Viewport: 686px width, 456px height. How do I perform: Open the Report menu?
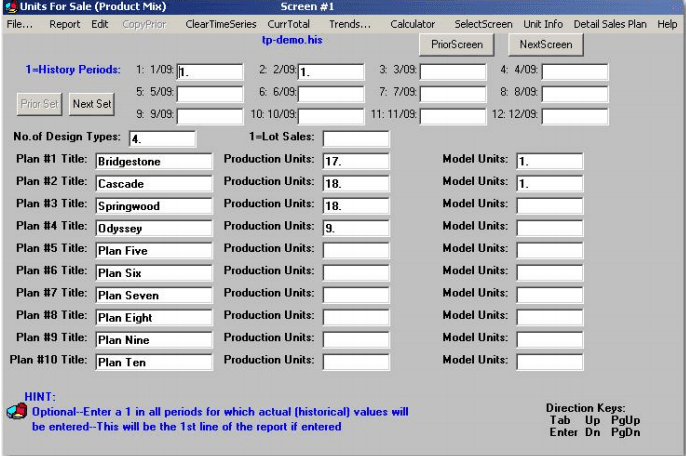[65, 24]
